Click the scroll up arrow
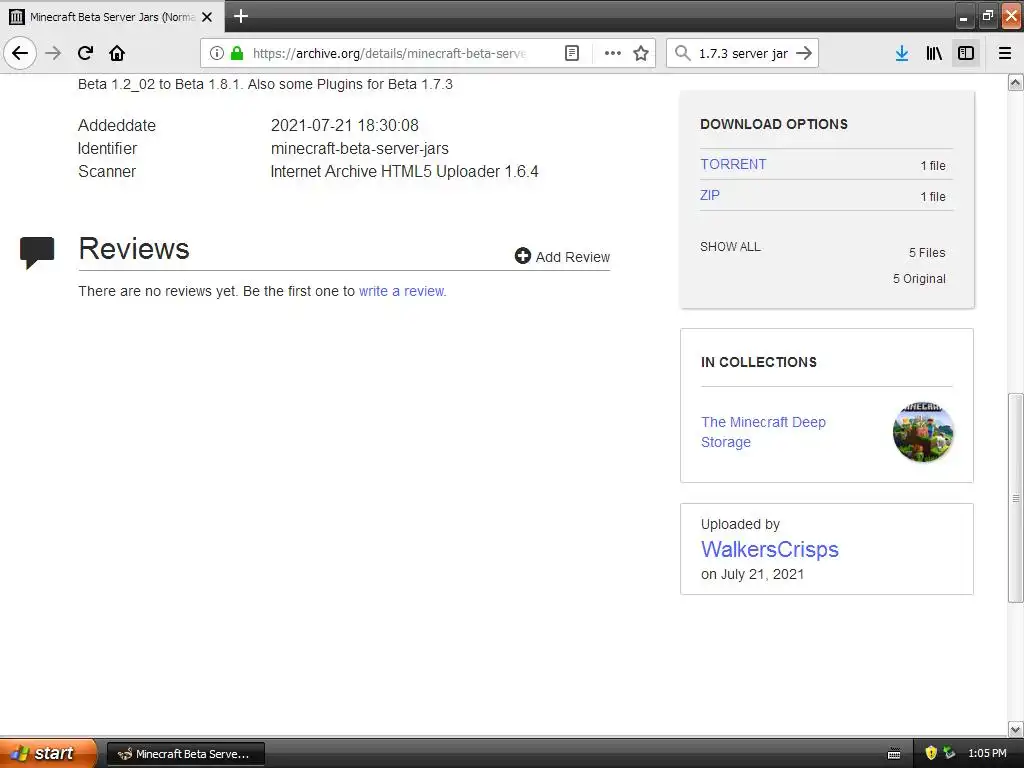This screenshot has height=768, width=1024. (1016, 82)
